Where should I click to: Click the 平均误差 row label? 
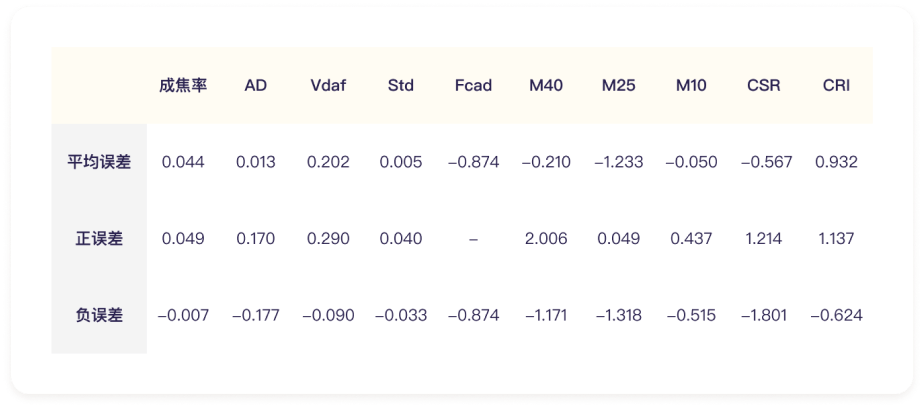[x=99, y=162]
